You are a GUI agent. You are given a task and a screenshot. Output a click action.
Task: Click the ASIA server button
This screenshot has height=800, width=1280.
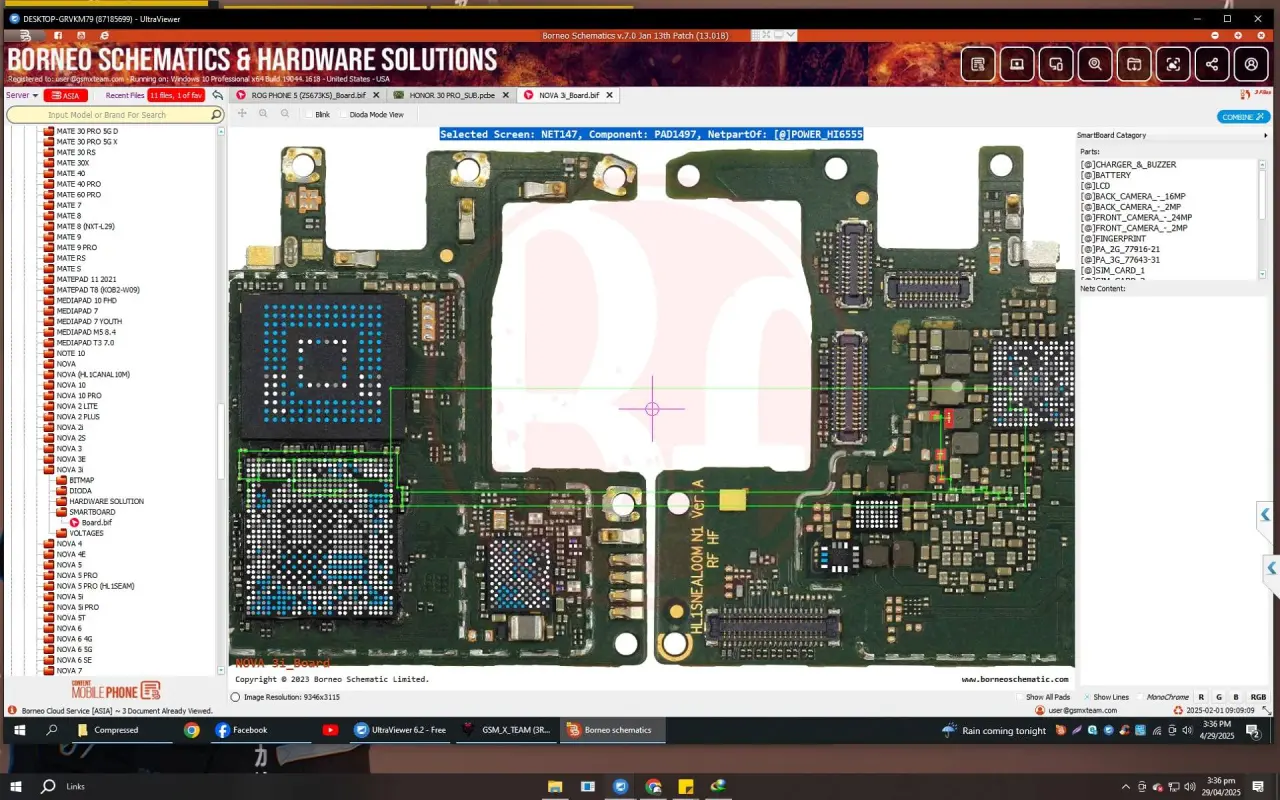pos(66,96)
